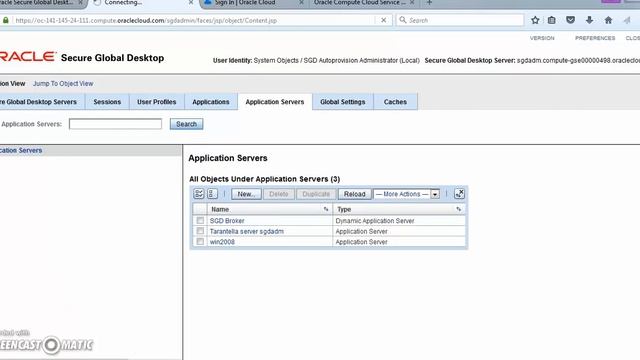
Task: Click the stop loading X in address bar
Action: (x=383, y=20)
